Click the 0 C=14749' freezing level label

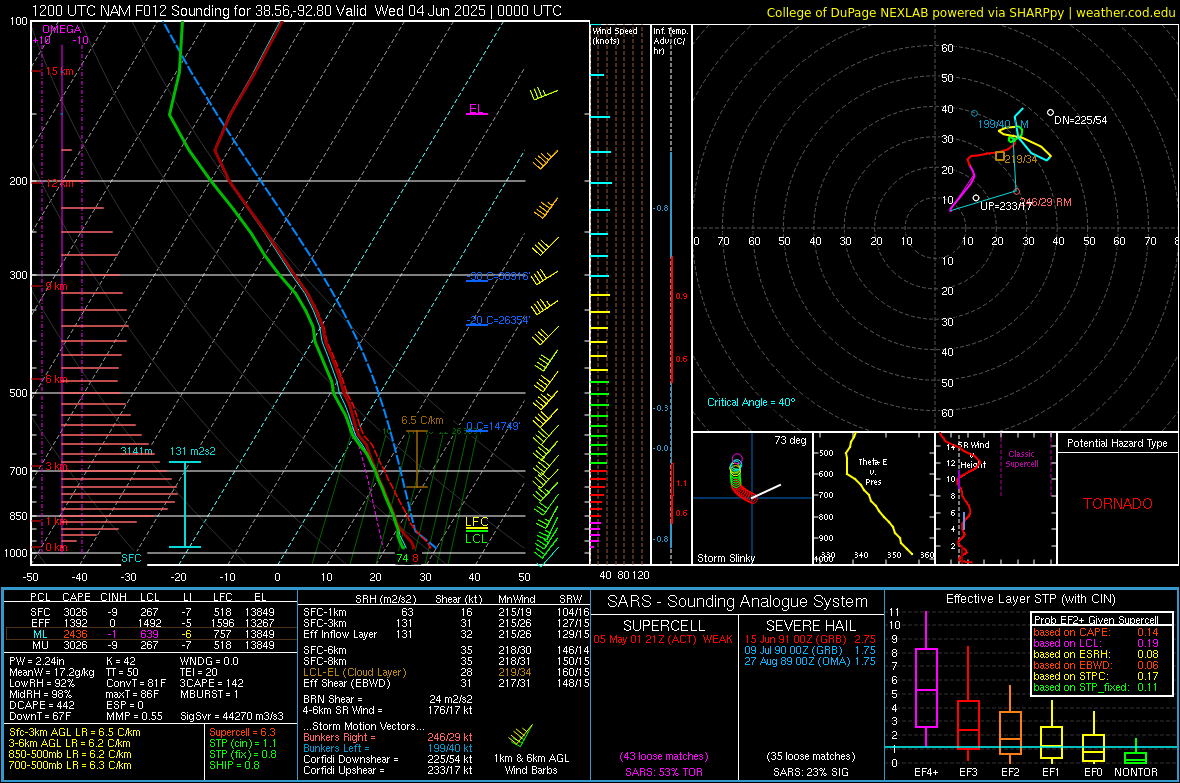(x=493, y=426)
